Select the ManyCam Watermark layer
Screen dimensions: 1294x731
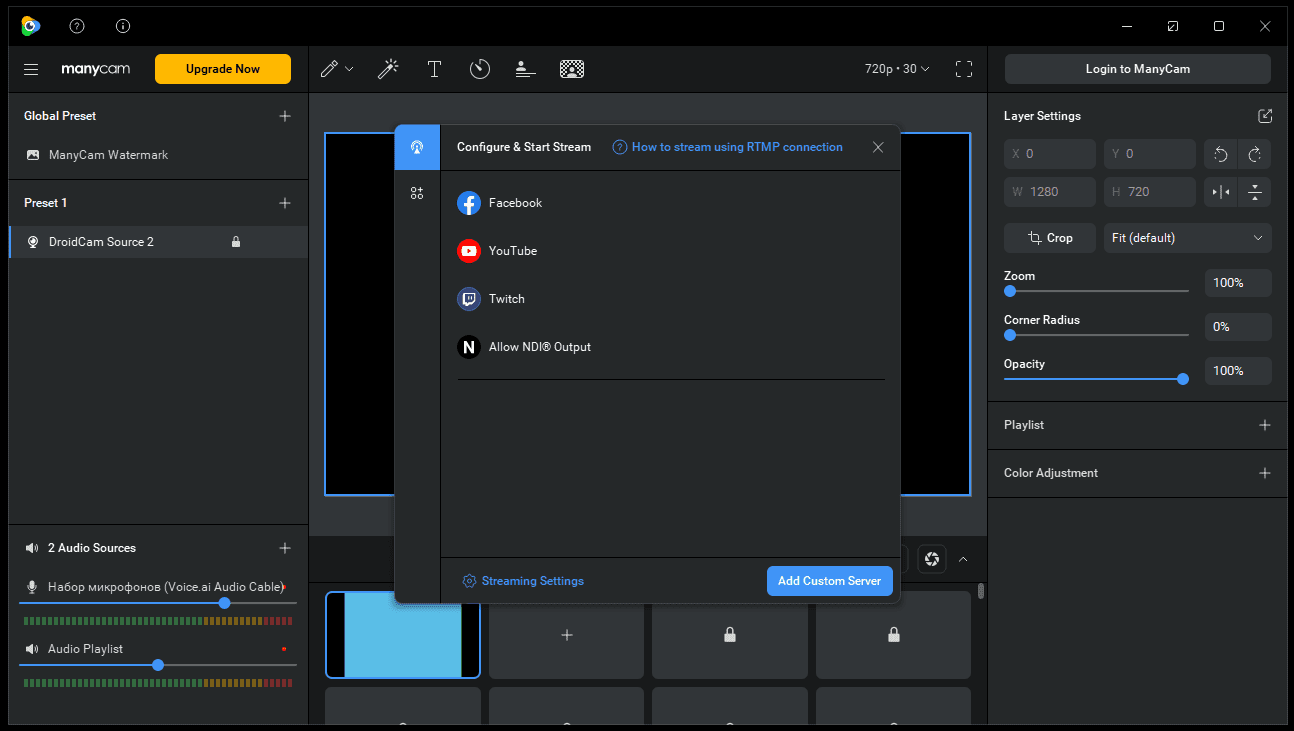(158, 155)
